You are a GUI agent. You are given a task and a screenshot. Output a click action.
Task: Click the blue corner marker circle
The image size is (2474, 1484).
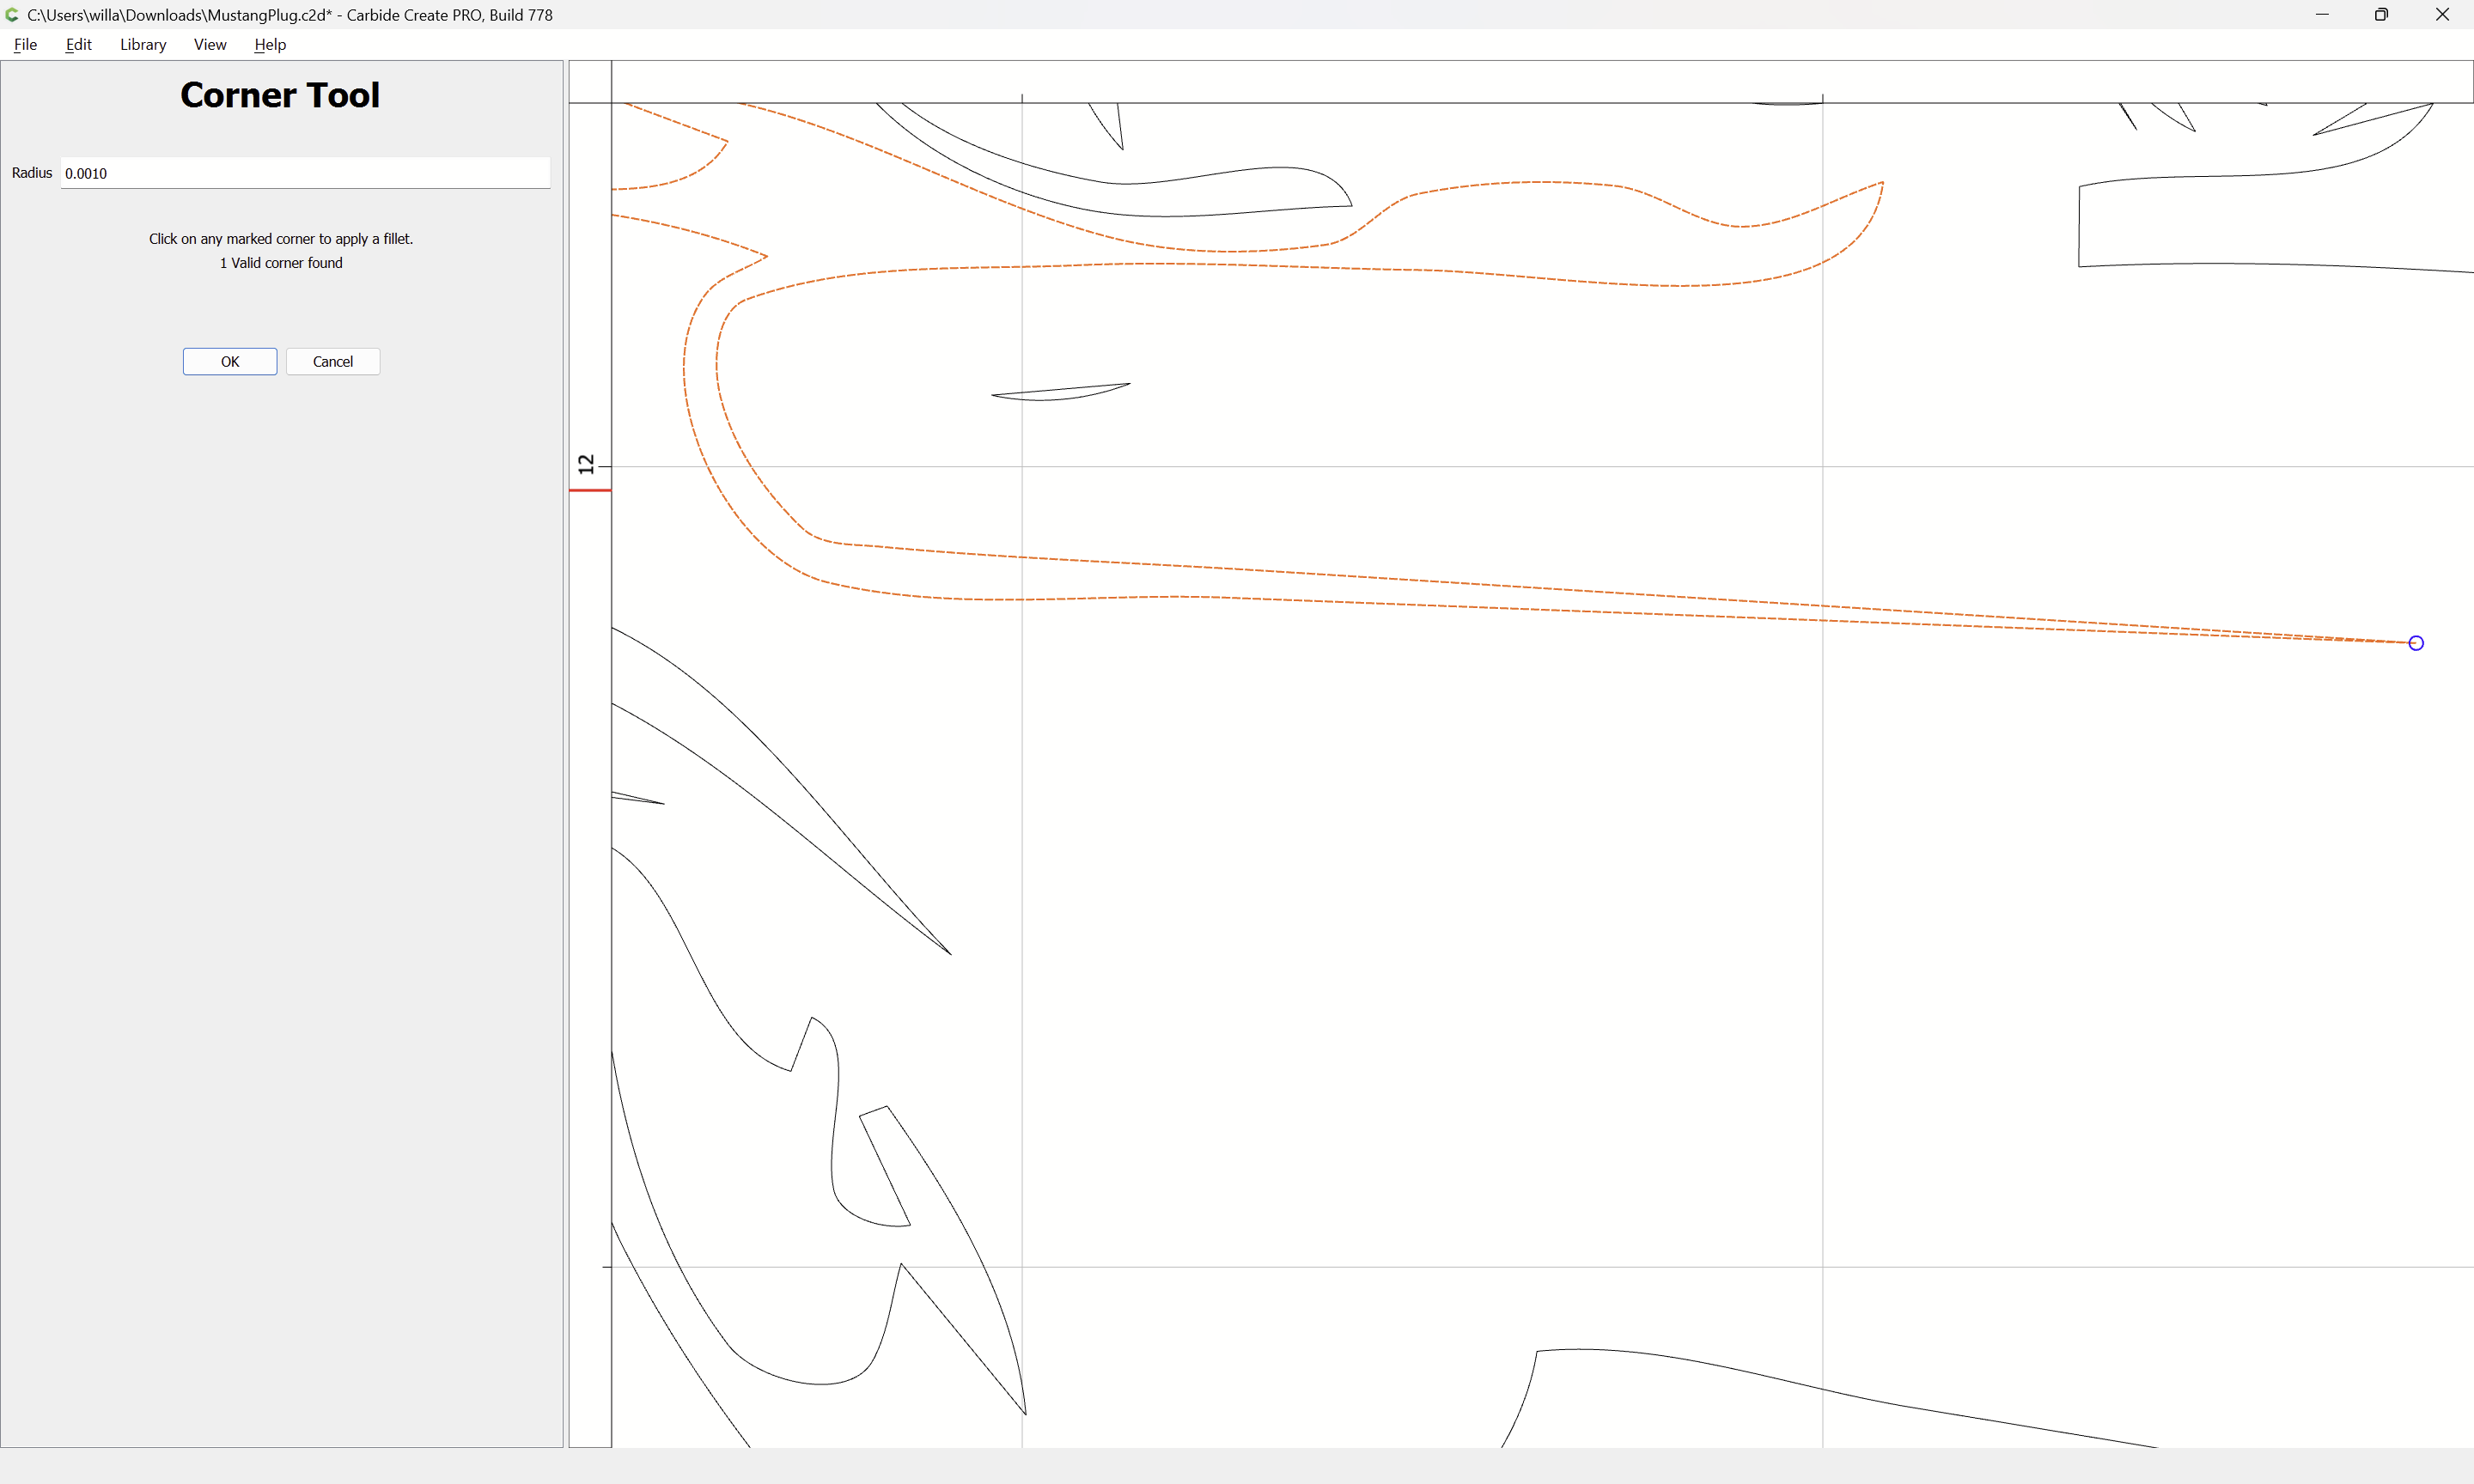(x=2415, y=643)
